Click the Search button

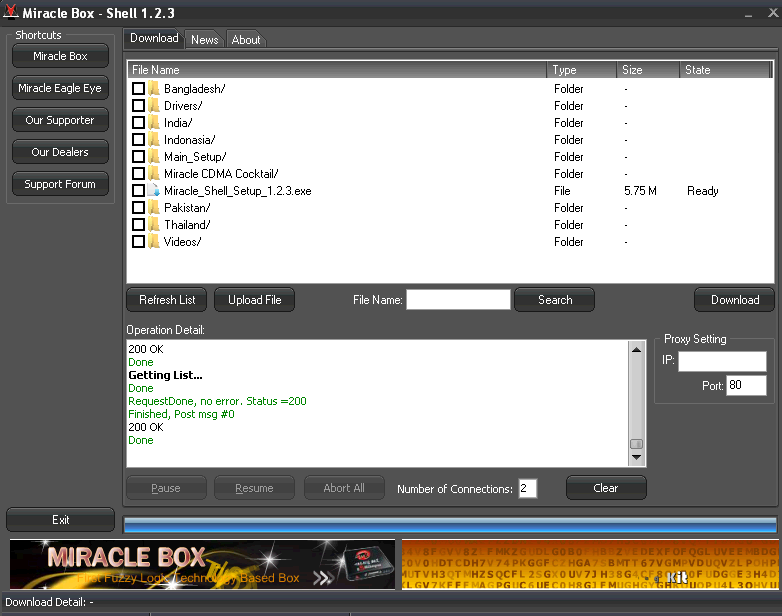[x=555, y=299]
